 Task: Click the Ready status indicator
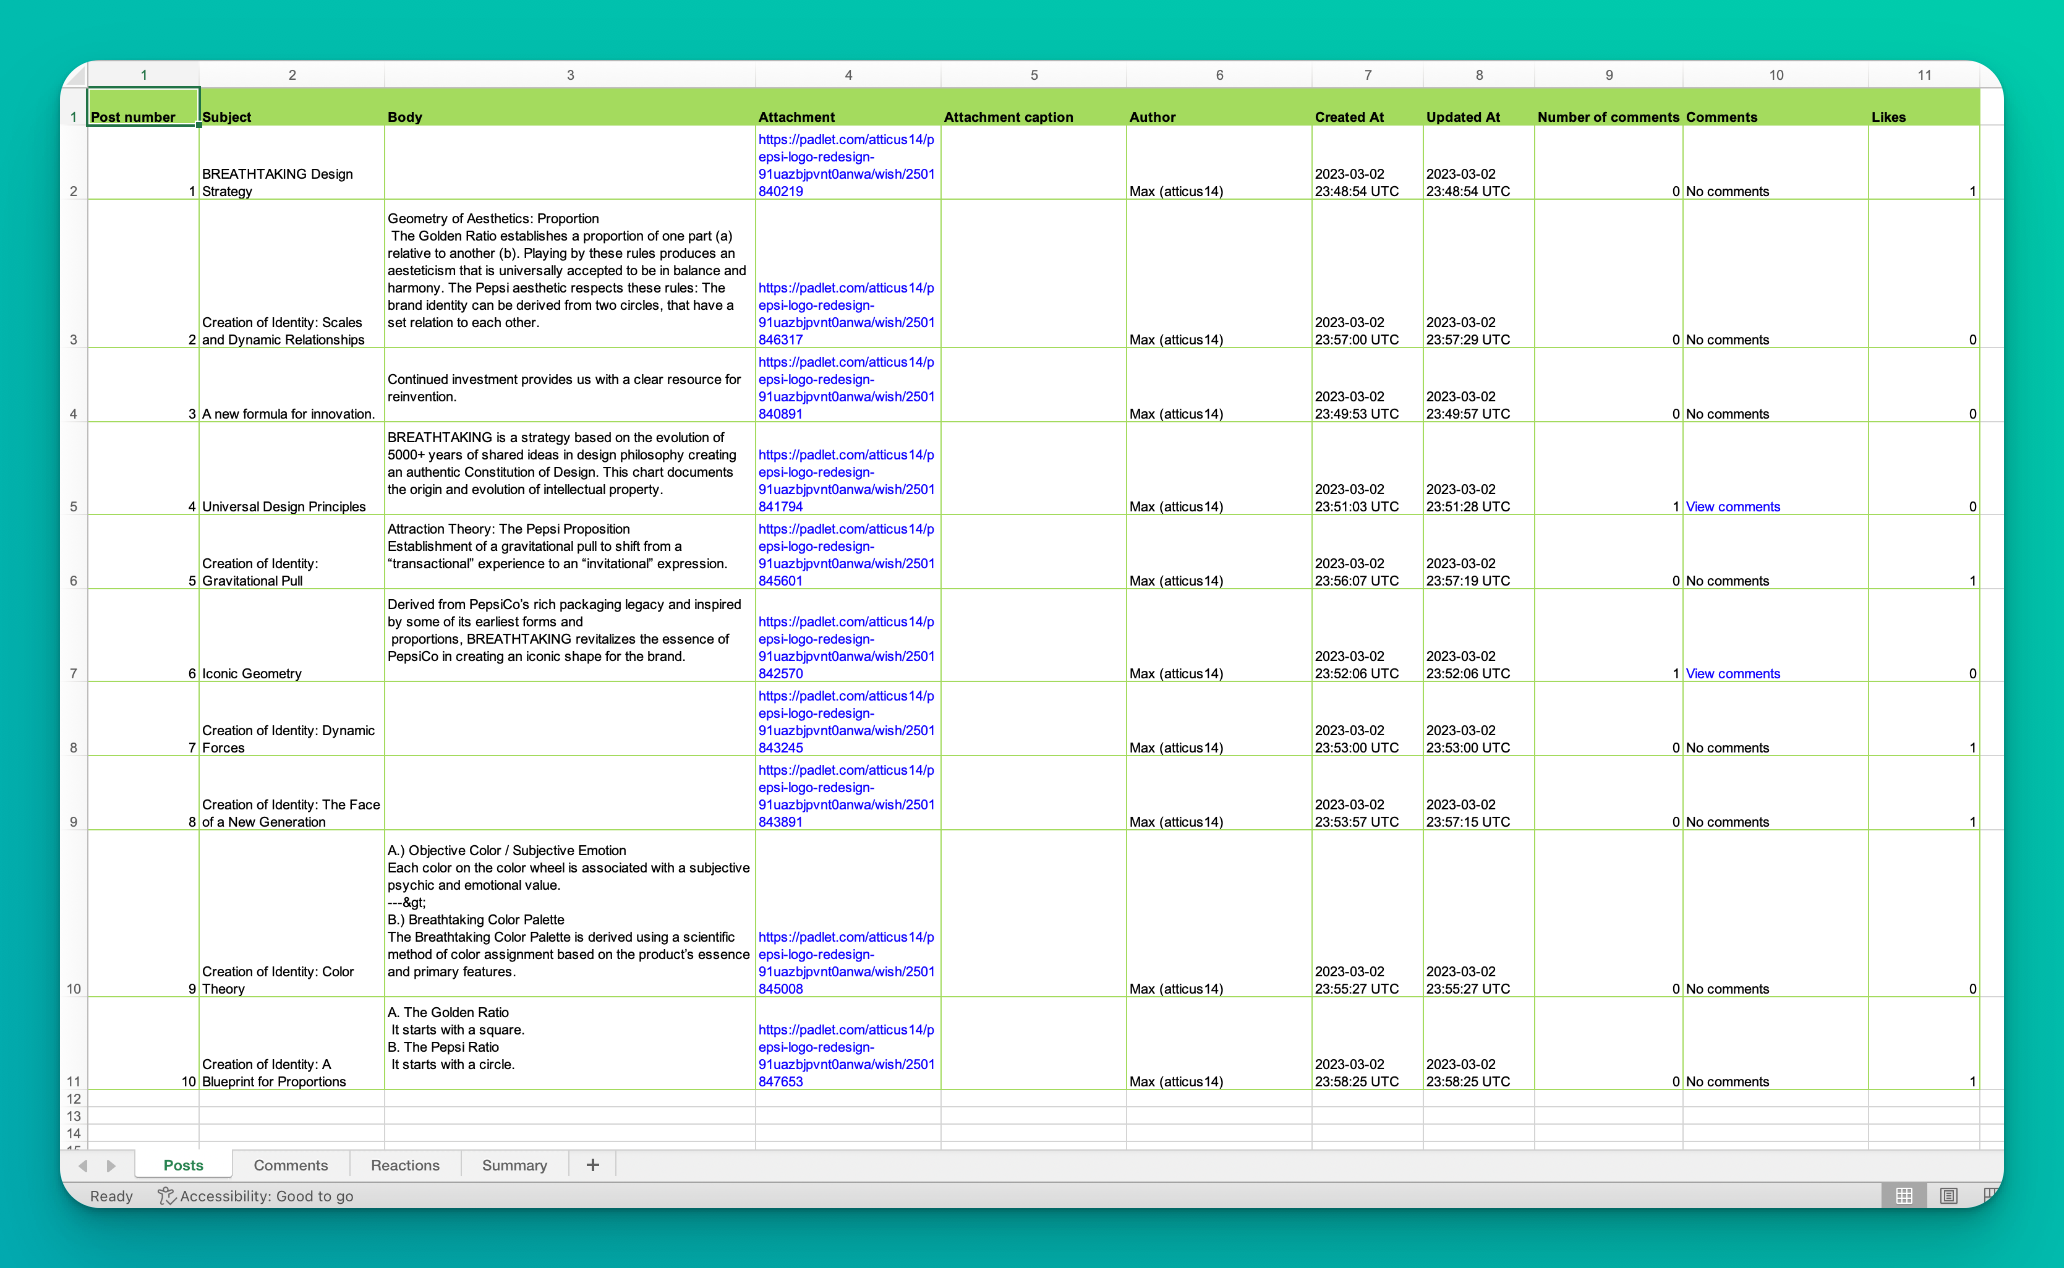click(x=111, y=1195)
